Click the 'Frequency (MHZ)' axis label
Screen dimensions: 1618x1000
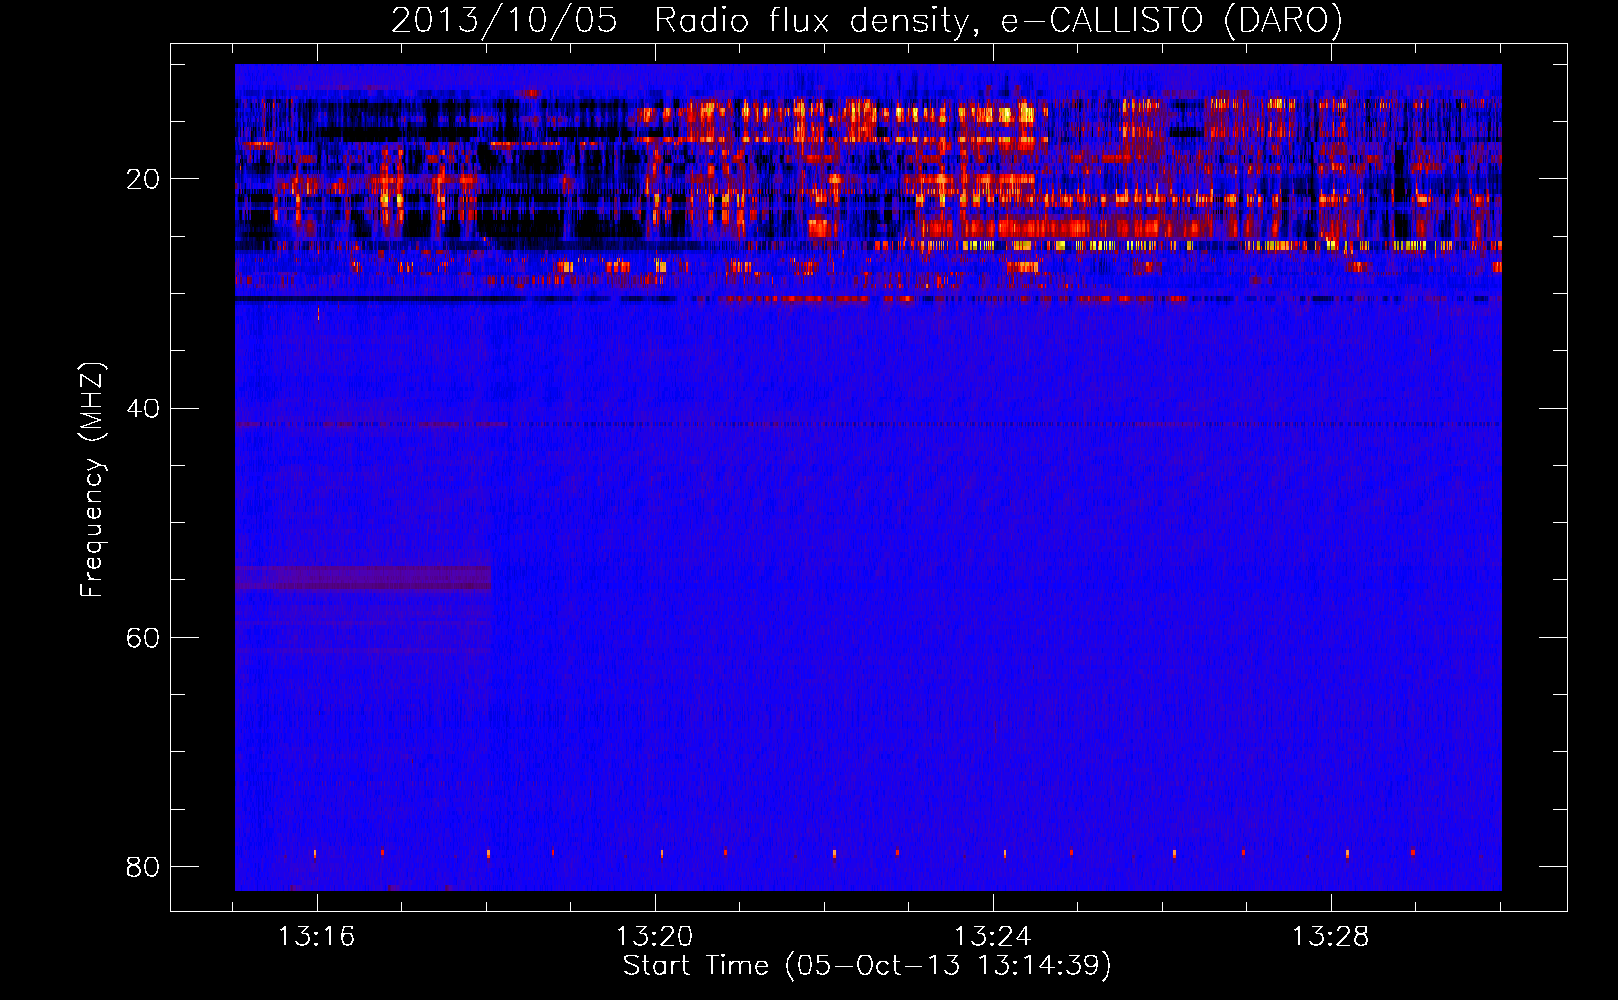91,480
